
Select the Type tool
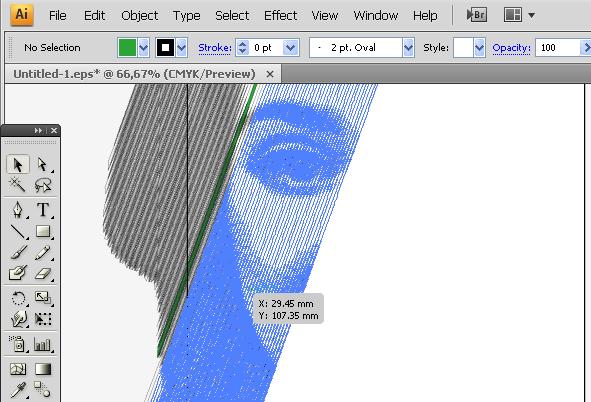coord(43,209)
